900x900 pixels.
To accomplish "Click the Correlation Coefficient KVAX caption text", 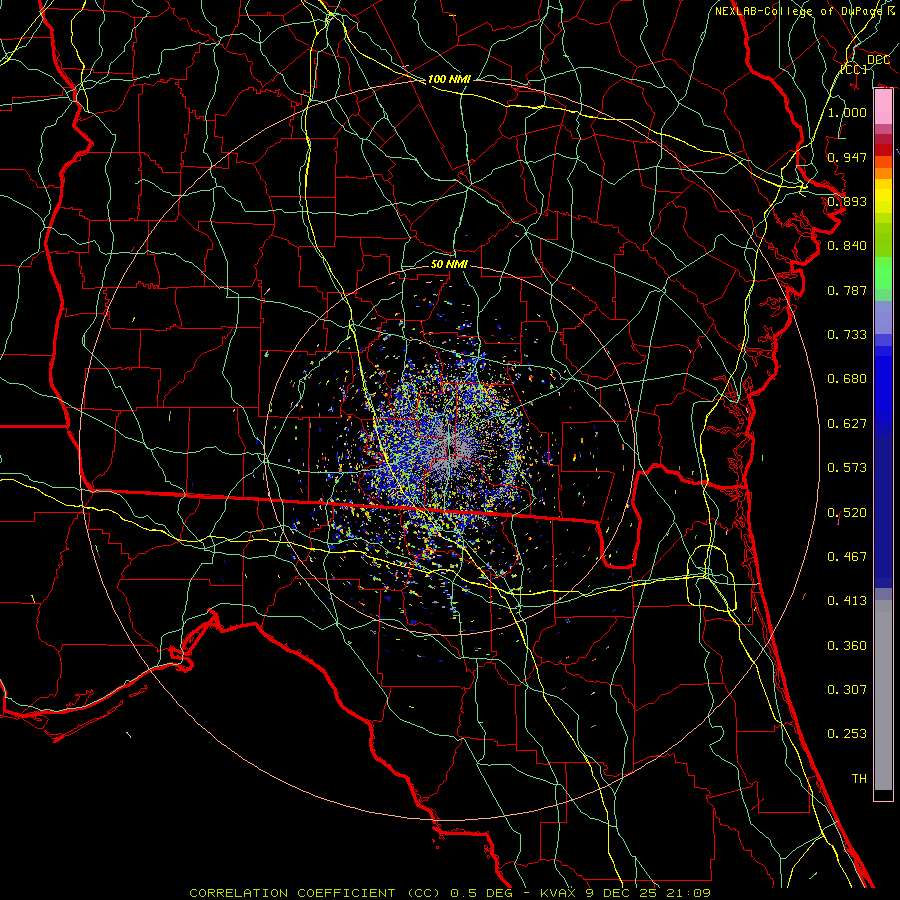I will point(449,893).
